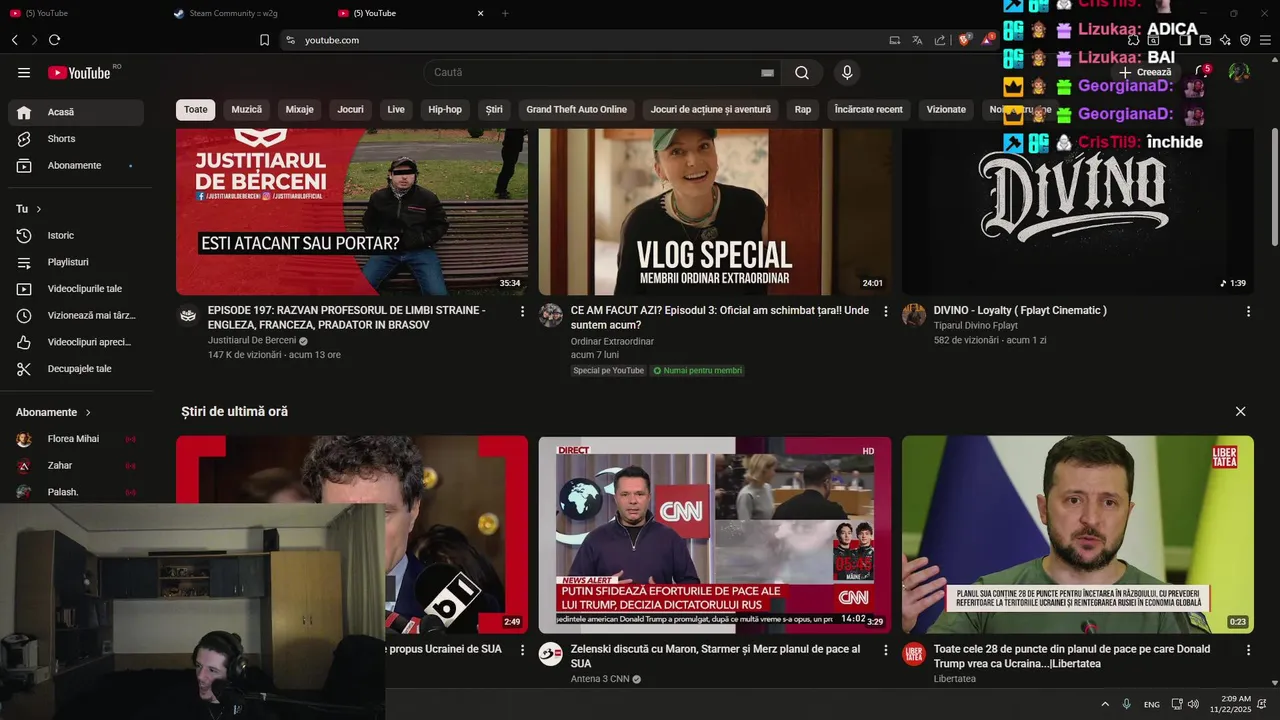
Task: Click the search magnifier button
Action: click(x=802, y=73)
